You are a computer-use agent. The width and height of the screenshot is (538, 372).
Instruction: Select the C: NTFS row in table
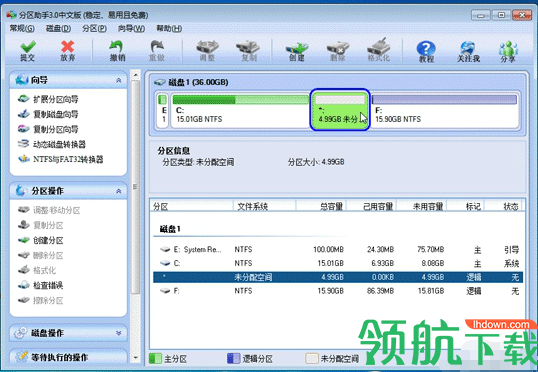point(338,264)
